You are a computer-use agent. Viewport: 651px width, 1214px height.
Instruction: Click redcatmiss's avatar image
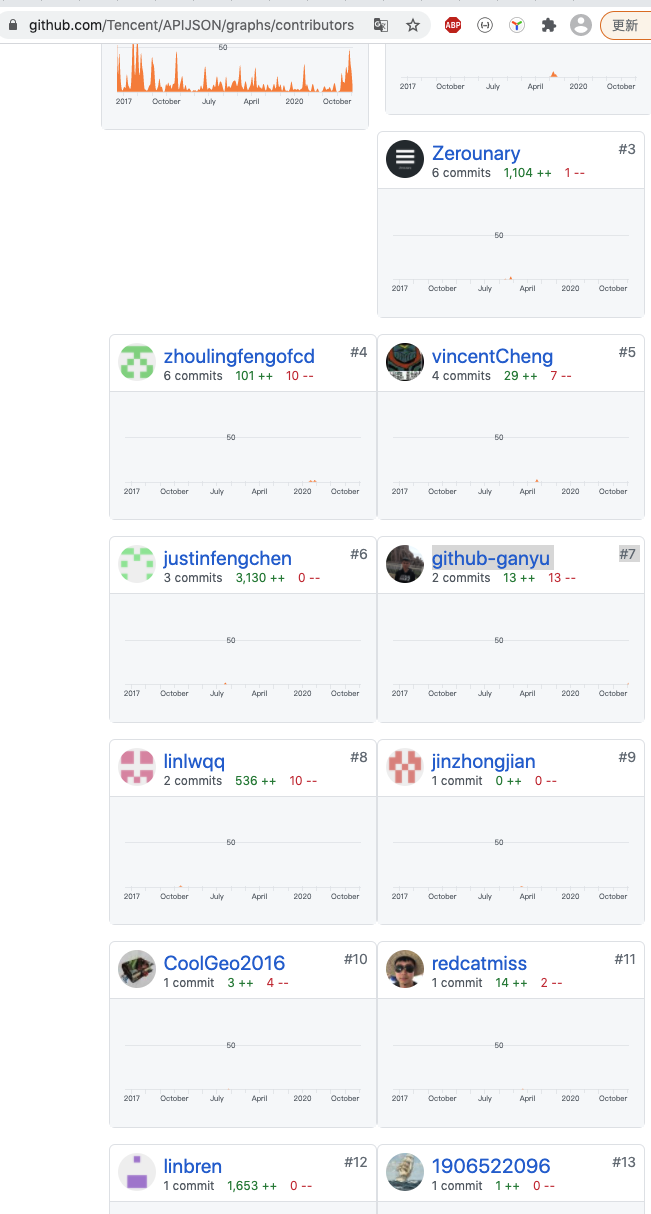[405, 969]
